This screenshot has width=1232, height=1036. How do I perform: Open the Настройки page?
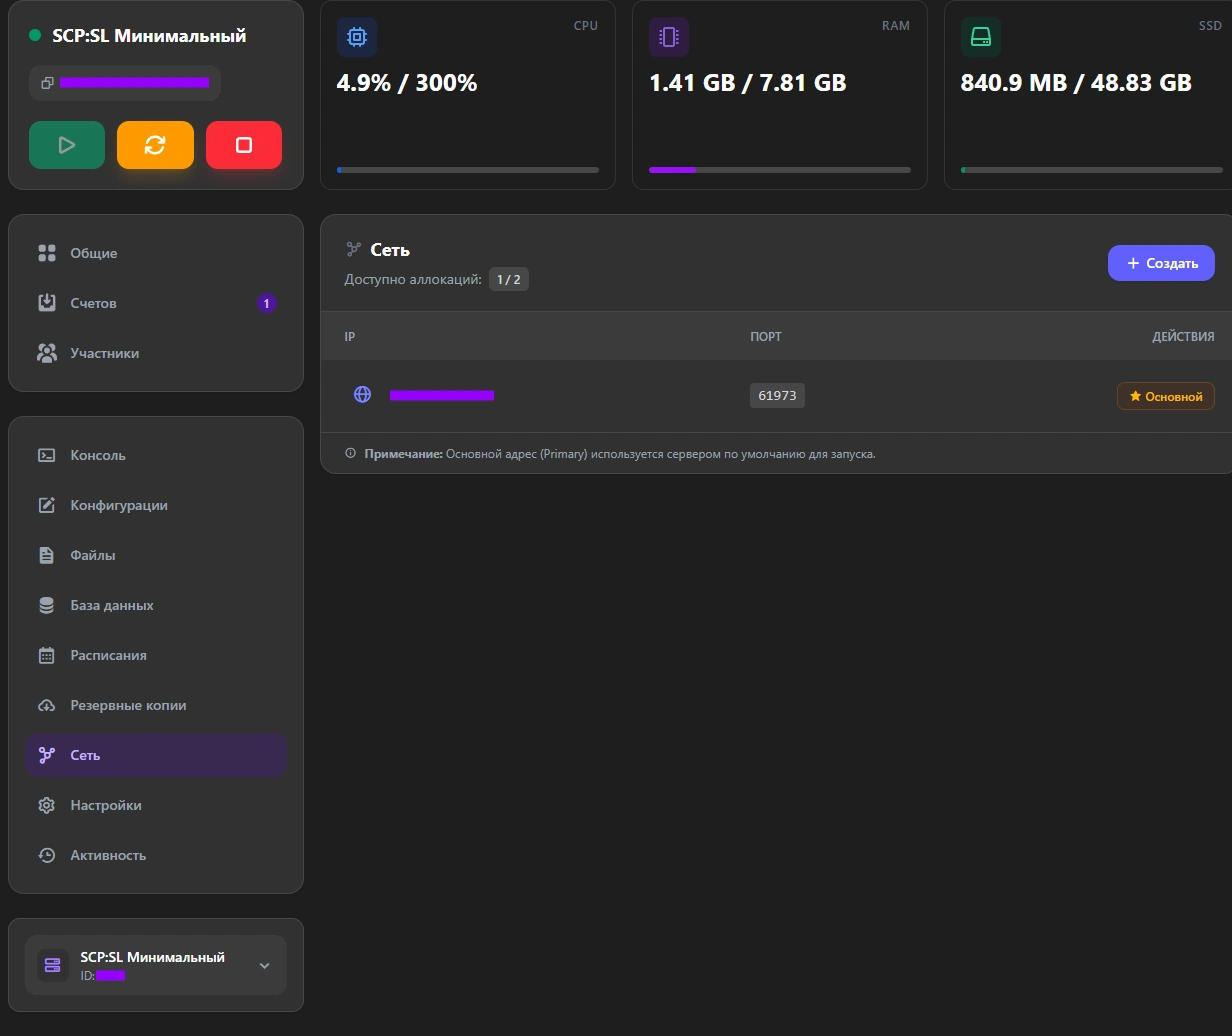(156, 805)
